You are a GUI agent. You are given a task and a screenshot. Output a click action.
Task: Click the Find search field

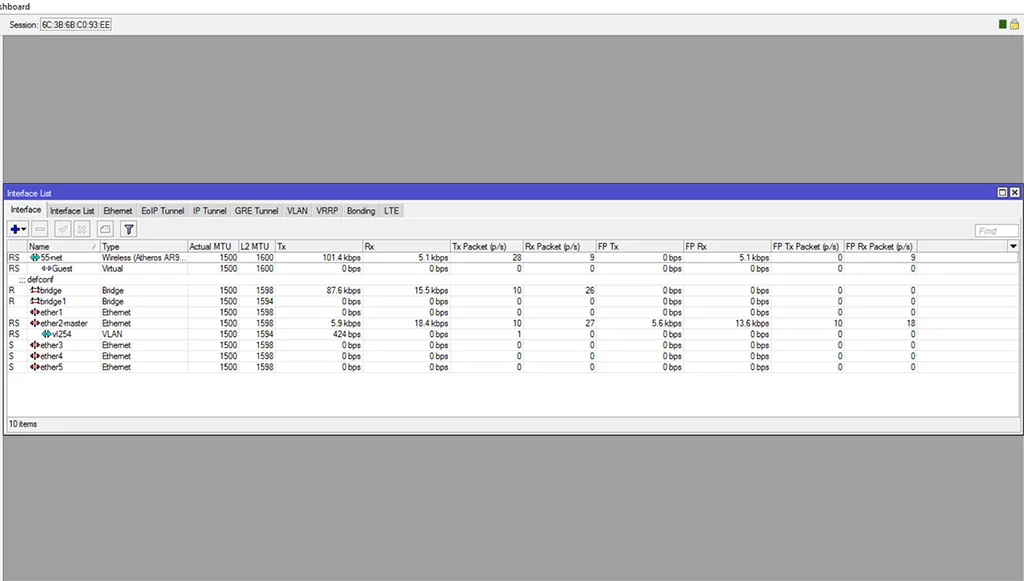point(996,230)
